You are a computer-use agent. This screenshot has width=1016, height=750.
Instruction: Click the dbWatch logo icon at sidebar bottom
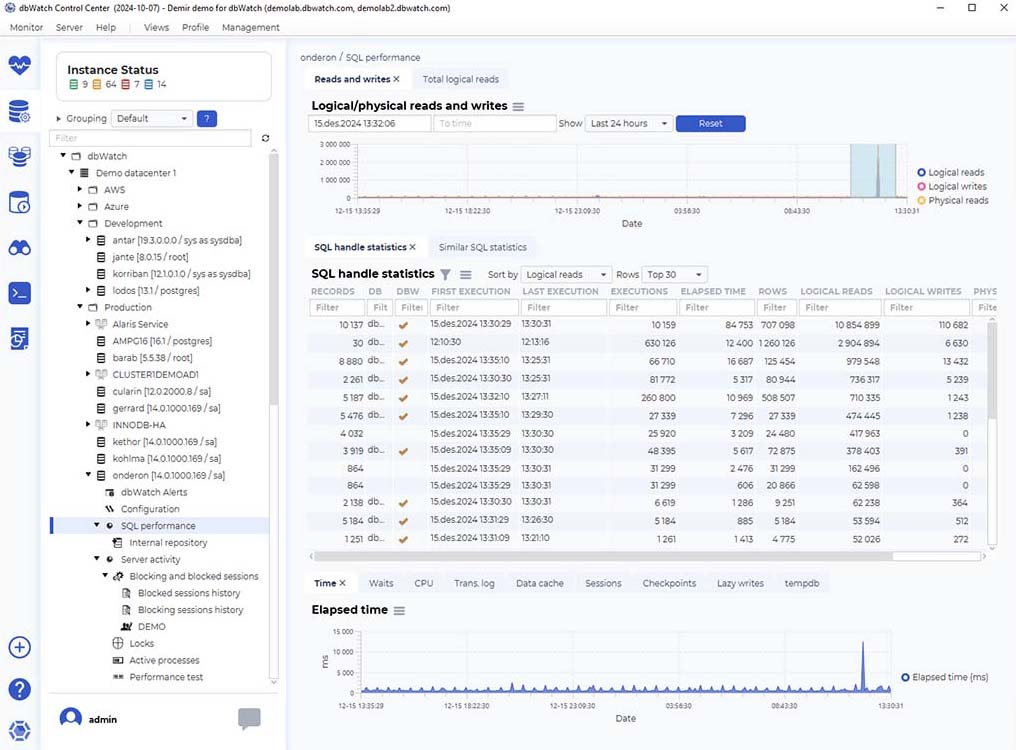tap(19, 731)
